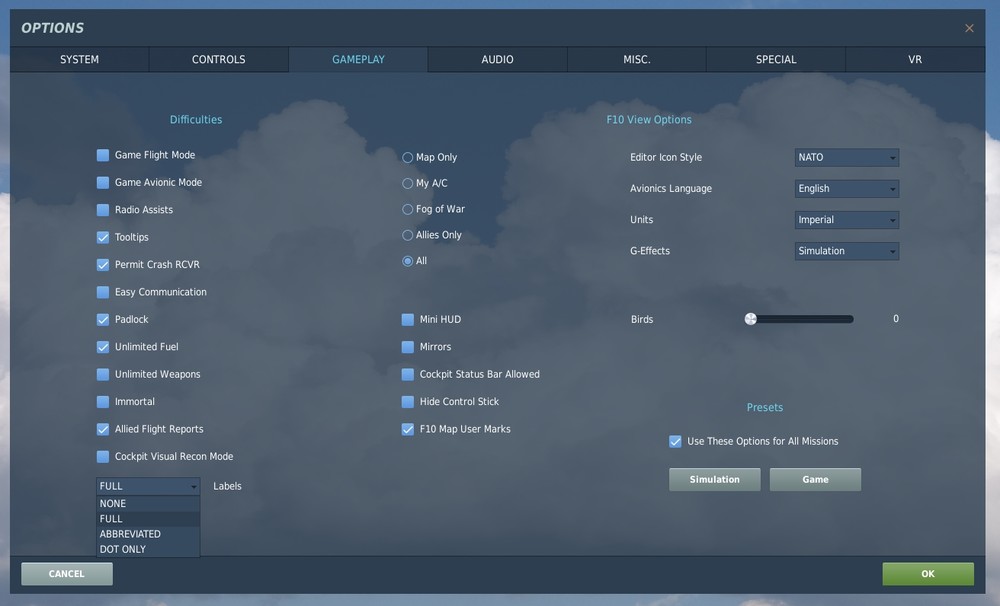Select the Map Only radio button
Screen dimensions: 1000x606
pyautogui.click(x=408, y=158)
